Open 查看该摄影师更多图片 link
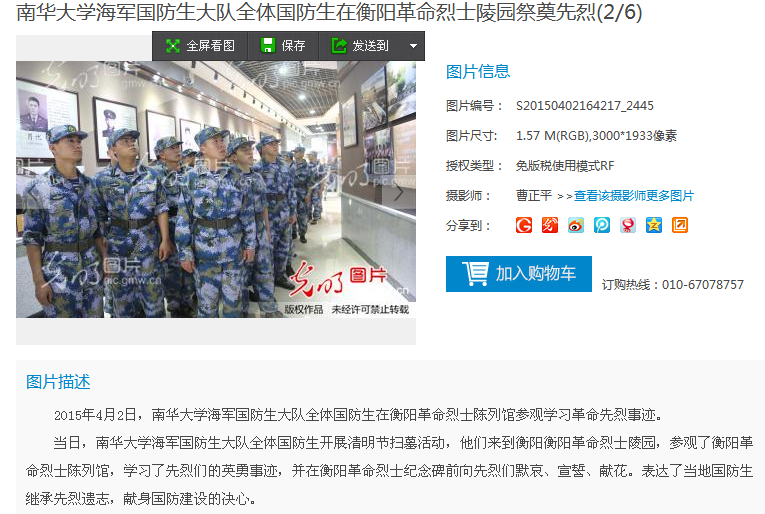The width and height of the screenshot is (765, 514). [634, 196]
